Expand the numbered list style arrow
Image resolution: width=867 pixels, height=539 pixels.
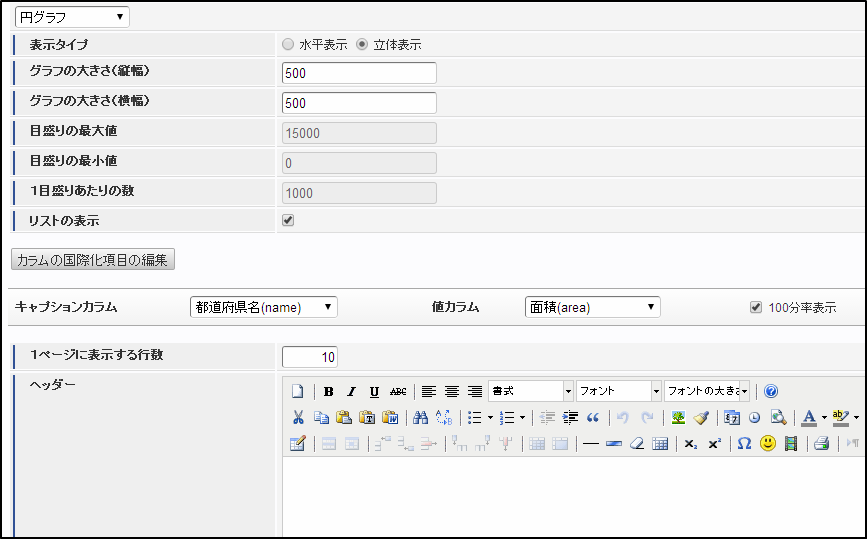point(522,418)
